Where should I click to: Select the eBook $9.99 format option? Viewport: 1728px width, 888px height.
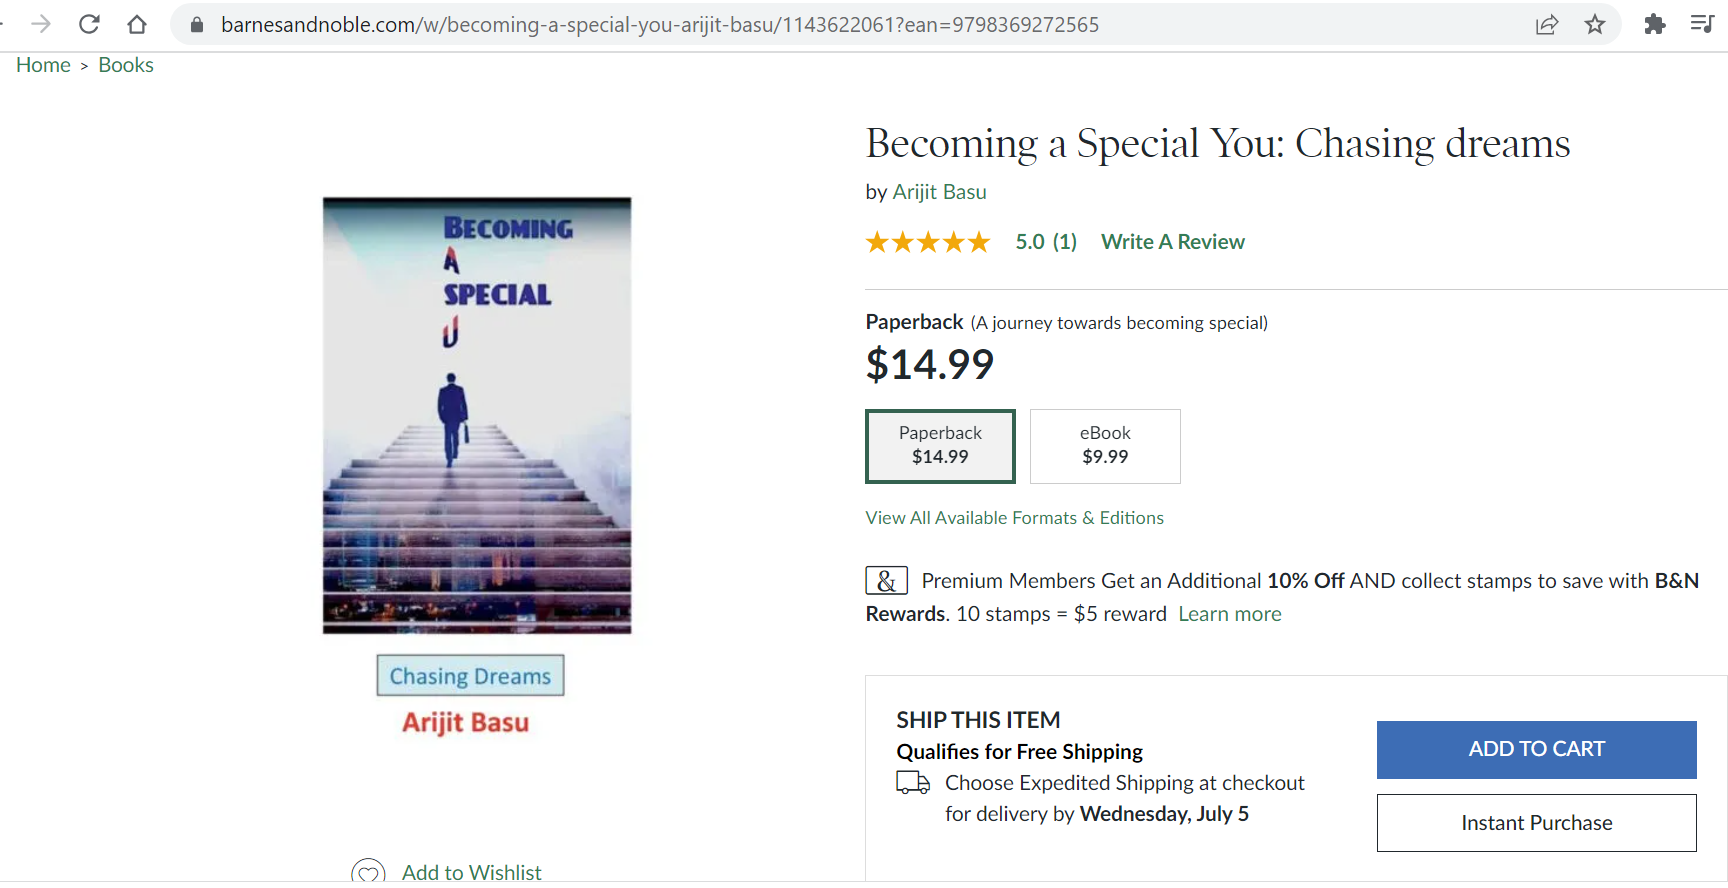1105,446
